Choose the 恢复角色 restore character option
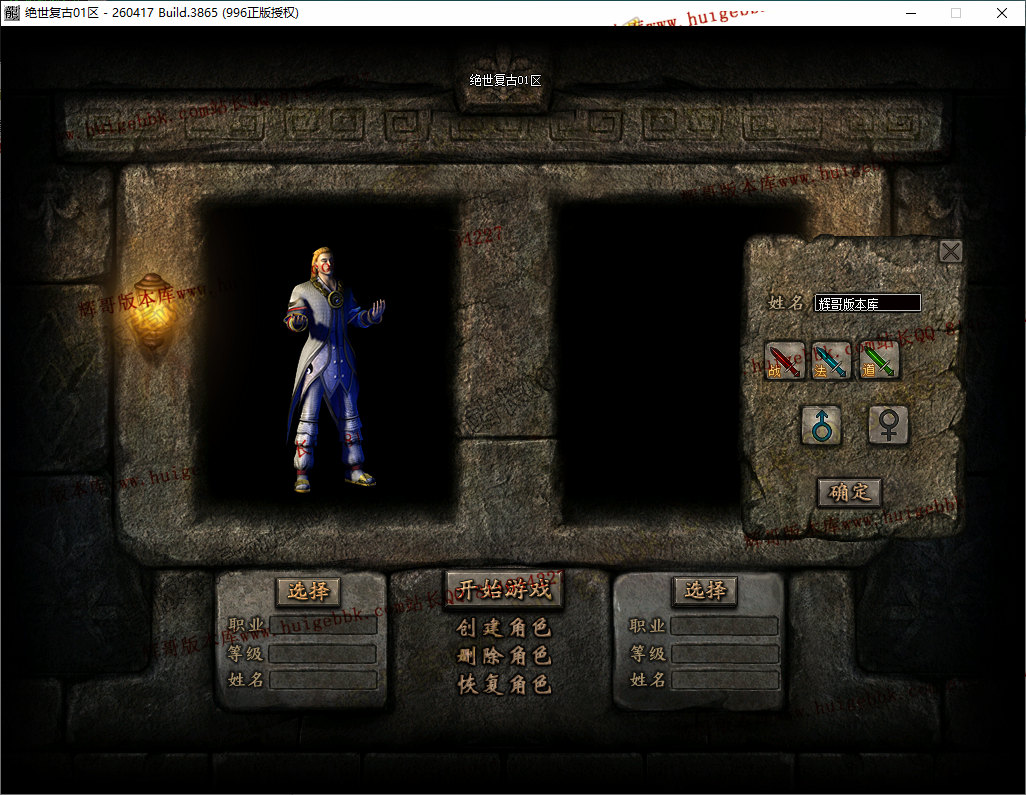This screenshot has width=1026, height=795. click(504, 684)
